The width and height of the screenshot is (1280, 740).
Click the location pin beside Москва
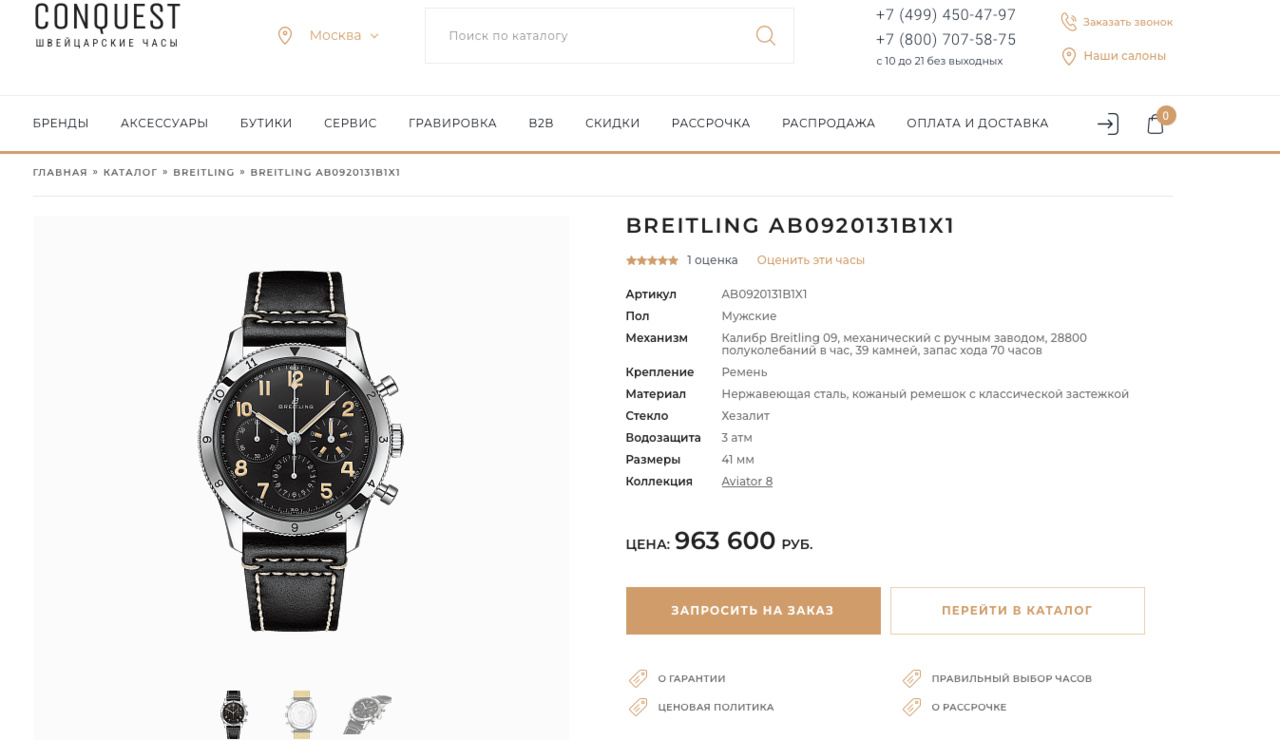pyautogui.click(x=285, y=36)
